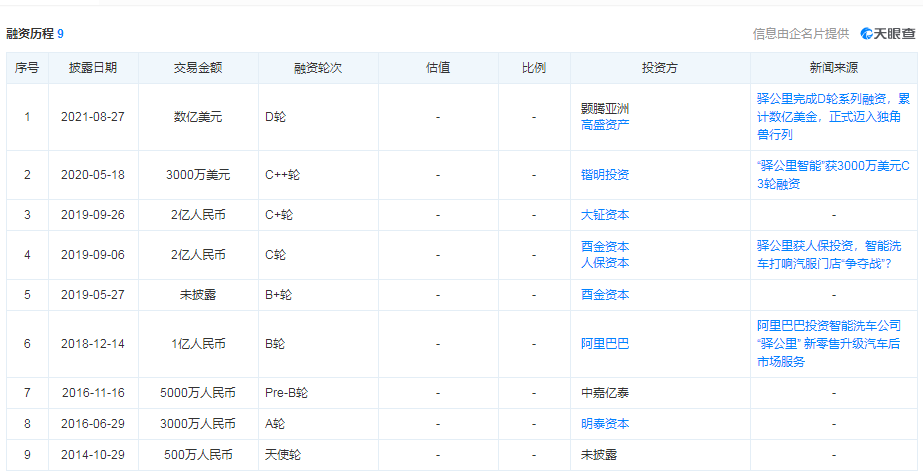
Task: Click the 信息由企名片提供 attribution text
Action: (x=800, y=34)
